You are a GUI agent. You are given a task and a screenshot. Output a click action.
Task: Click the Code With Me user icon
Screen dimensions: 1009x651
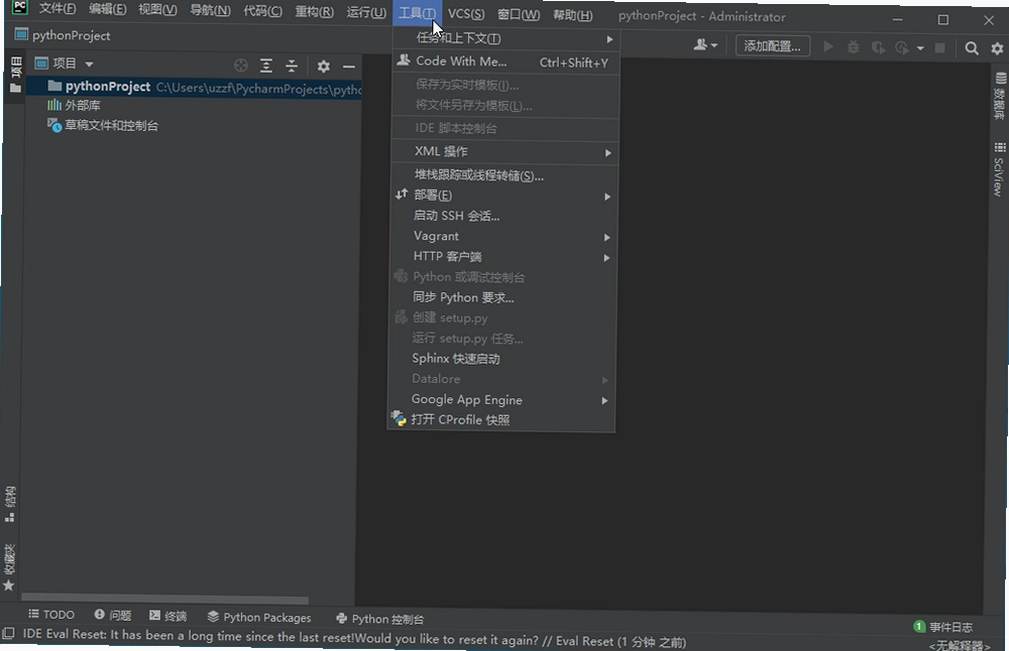coord(705,45)
